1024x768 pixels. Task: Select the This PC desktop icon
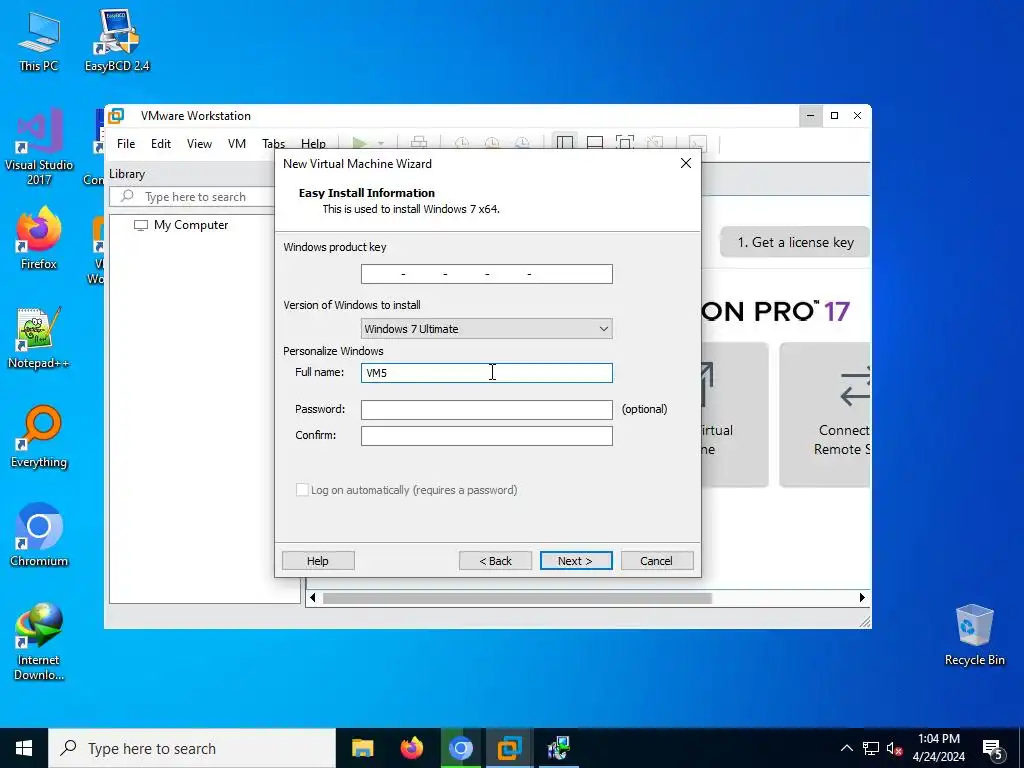39,41
